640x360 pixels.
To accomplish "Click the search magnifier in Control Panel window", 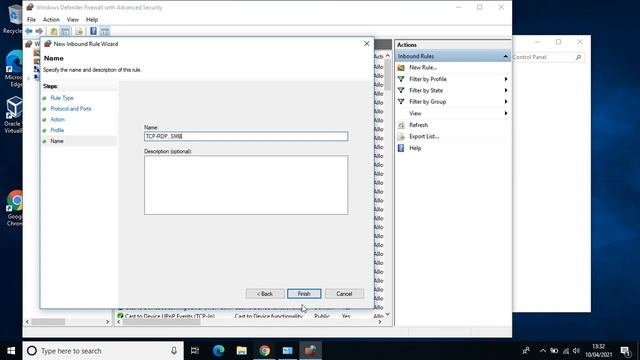I will (x=578, y=57).
